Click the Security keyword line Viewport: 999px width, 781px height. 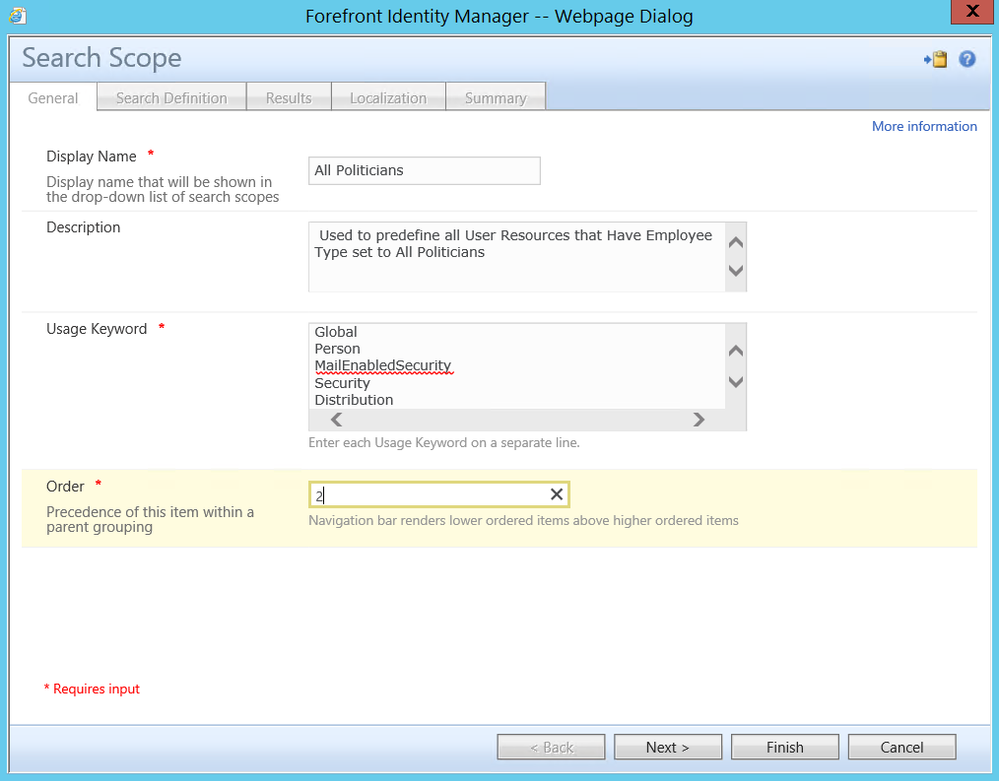(x=342, y=383)
